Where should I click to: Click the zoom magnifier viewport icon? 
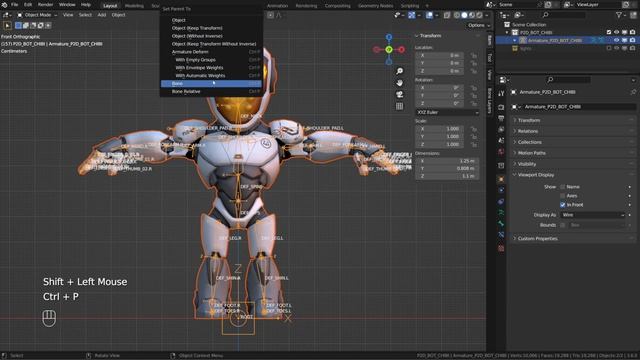point(400,71)
